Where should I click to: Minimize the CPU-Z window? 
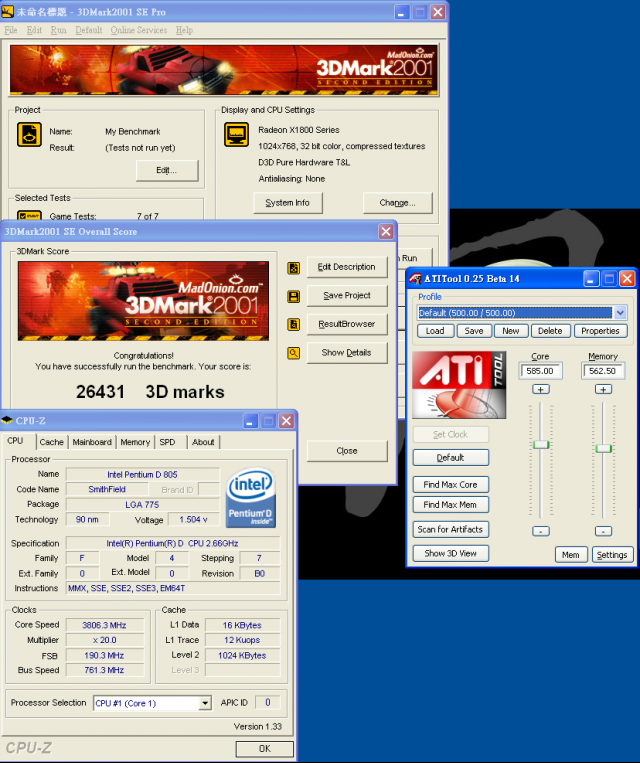click(251, 421)
